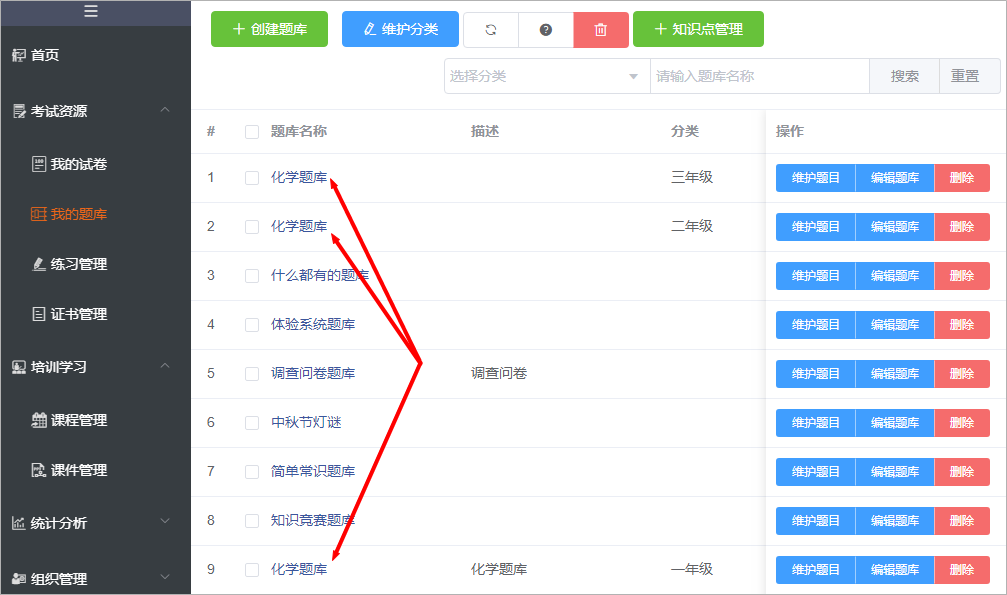Open the 选择分类 category dropdown
Viewport: 1007px width, 595px height.
547,76
